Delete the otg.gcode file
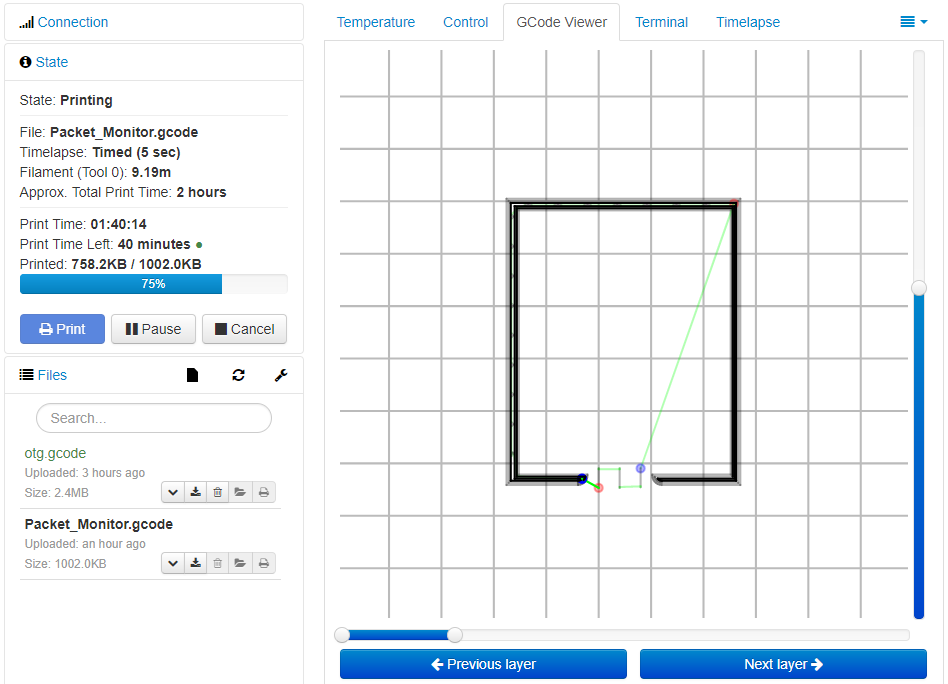The height and width of the screenshot is (684, 948). (x=218, y=492)
